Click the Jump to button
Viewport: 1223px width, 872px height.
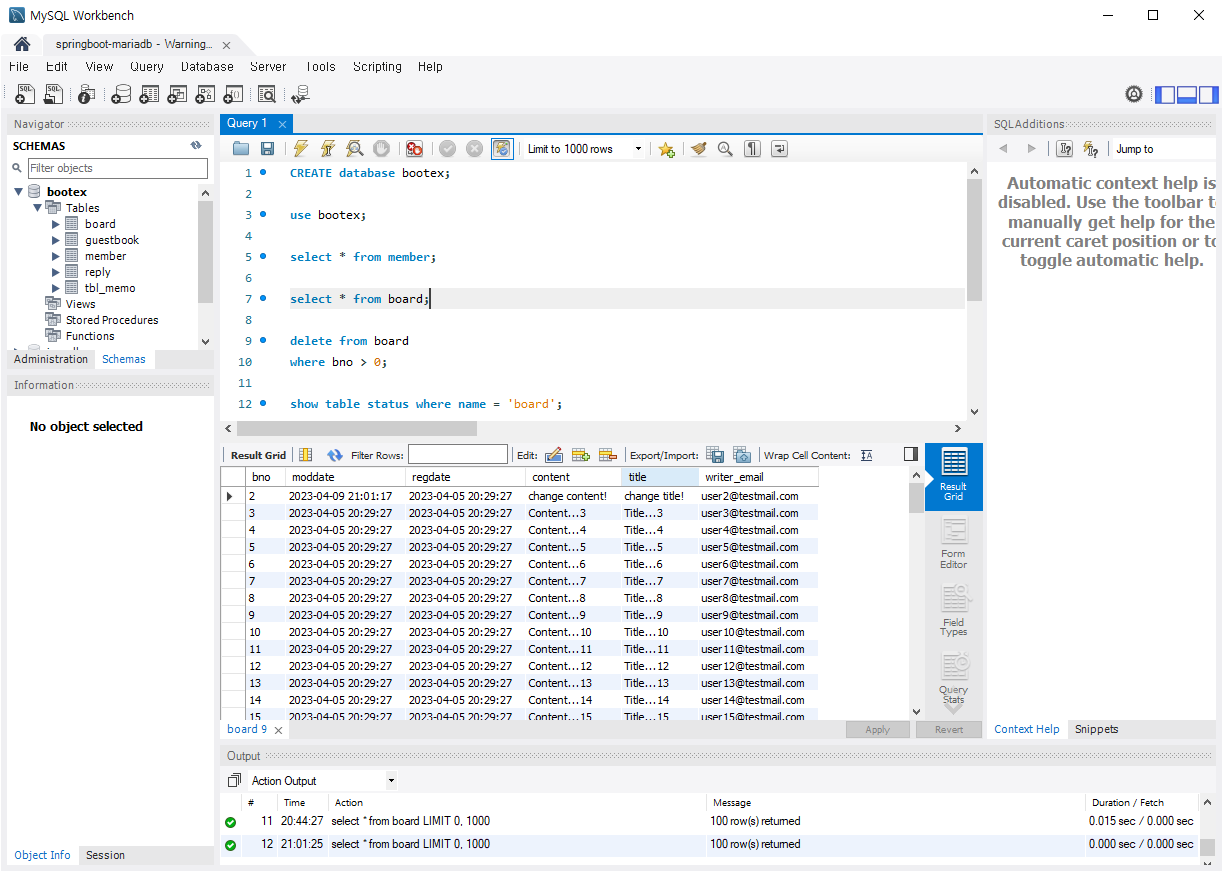coord(1135,149)
